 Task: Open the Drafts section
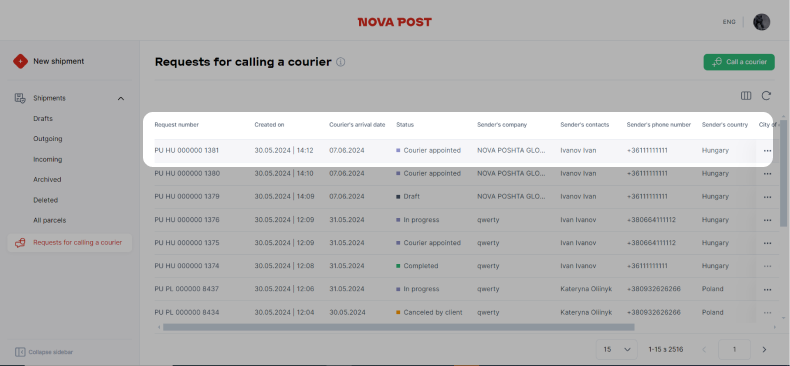point(43,118)
